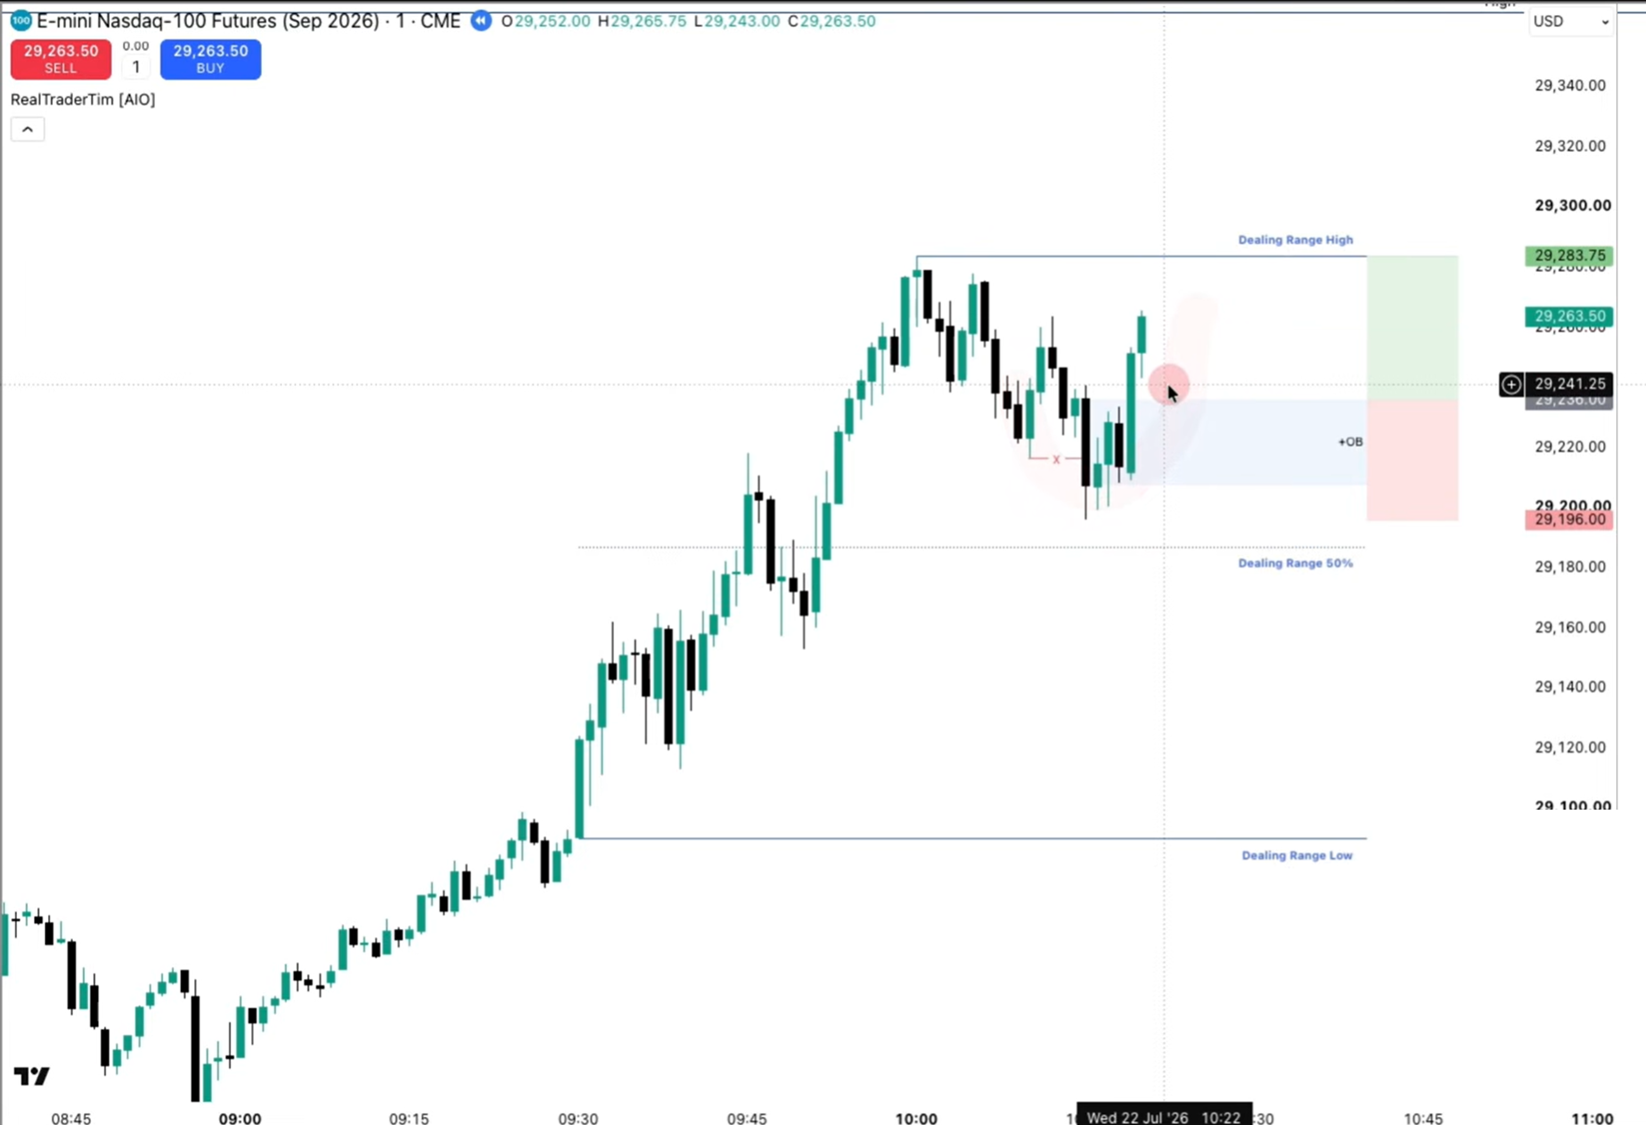This screenshot has height=1125, width=1646.
Task: Click the green profit zone of the position tool
Action: pyautogui.click(x=1412, y=328)
